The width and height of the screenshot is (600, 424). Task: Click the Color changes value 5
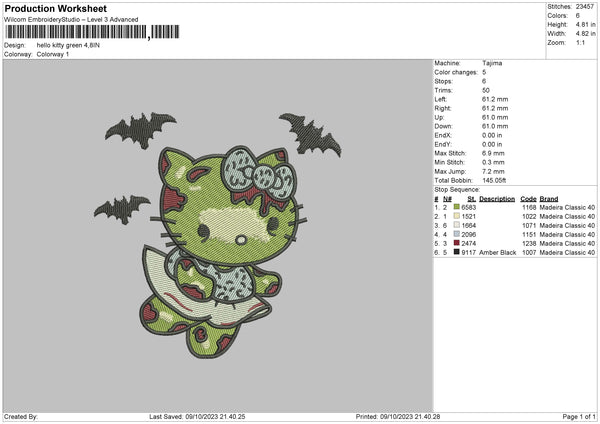(x=484, y=72)
